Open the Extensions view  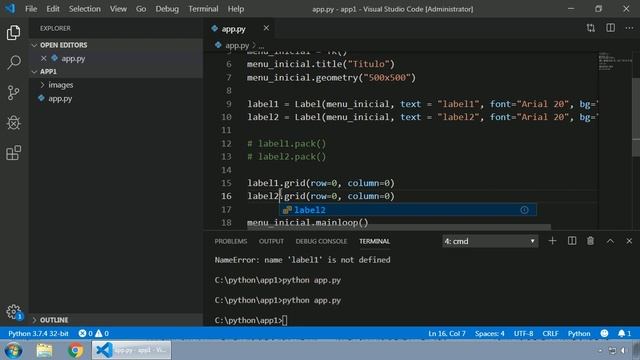tap(13, 153)
